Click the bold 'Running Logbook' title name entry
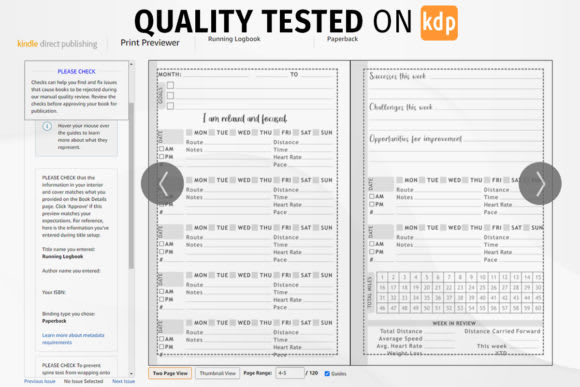580x387 pixels. [63, 256]
